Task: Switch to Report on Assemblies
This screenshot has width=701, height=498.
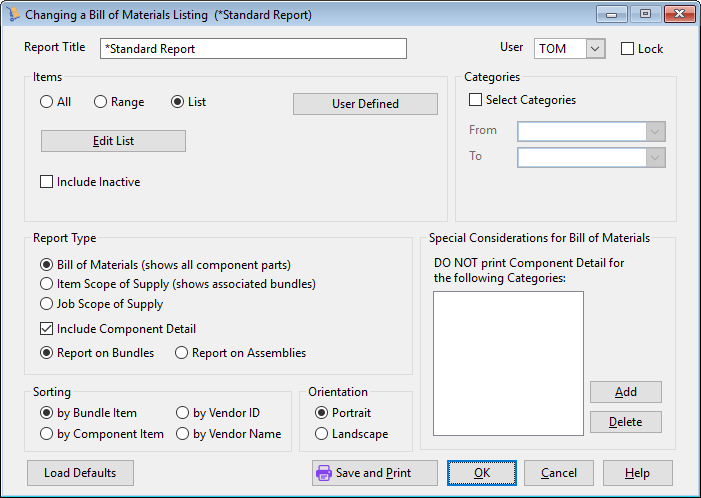Action: click(182, 353)
